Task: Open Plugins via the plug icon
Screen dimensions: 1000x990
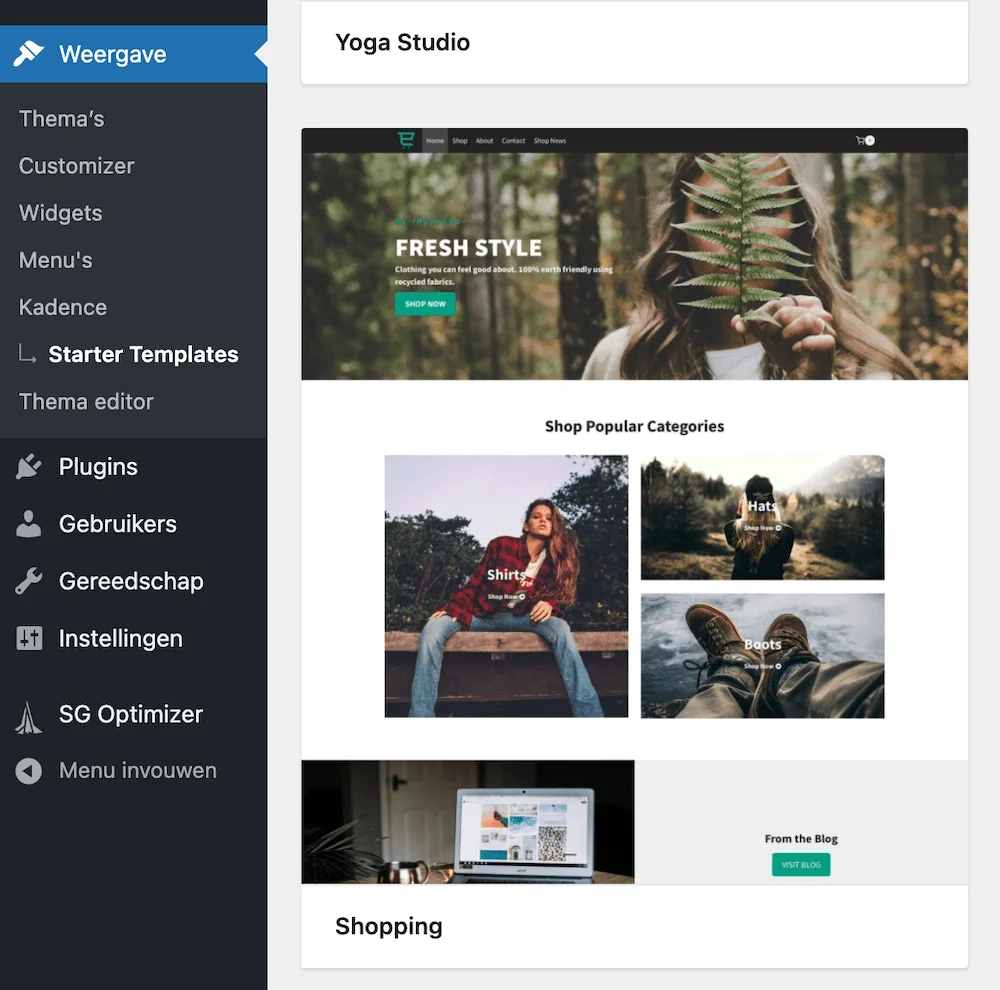Action: coord(27,466)
